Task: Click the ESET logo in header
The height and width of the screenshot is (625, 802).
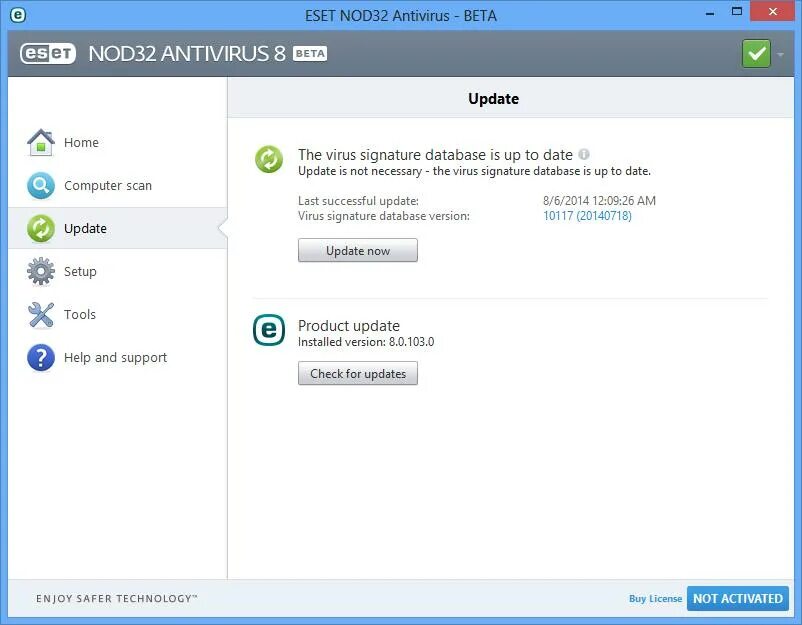Action: pyautogui.click(x=48, y=53)
